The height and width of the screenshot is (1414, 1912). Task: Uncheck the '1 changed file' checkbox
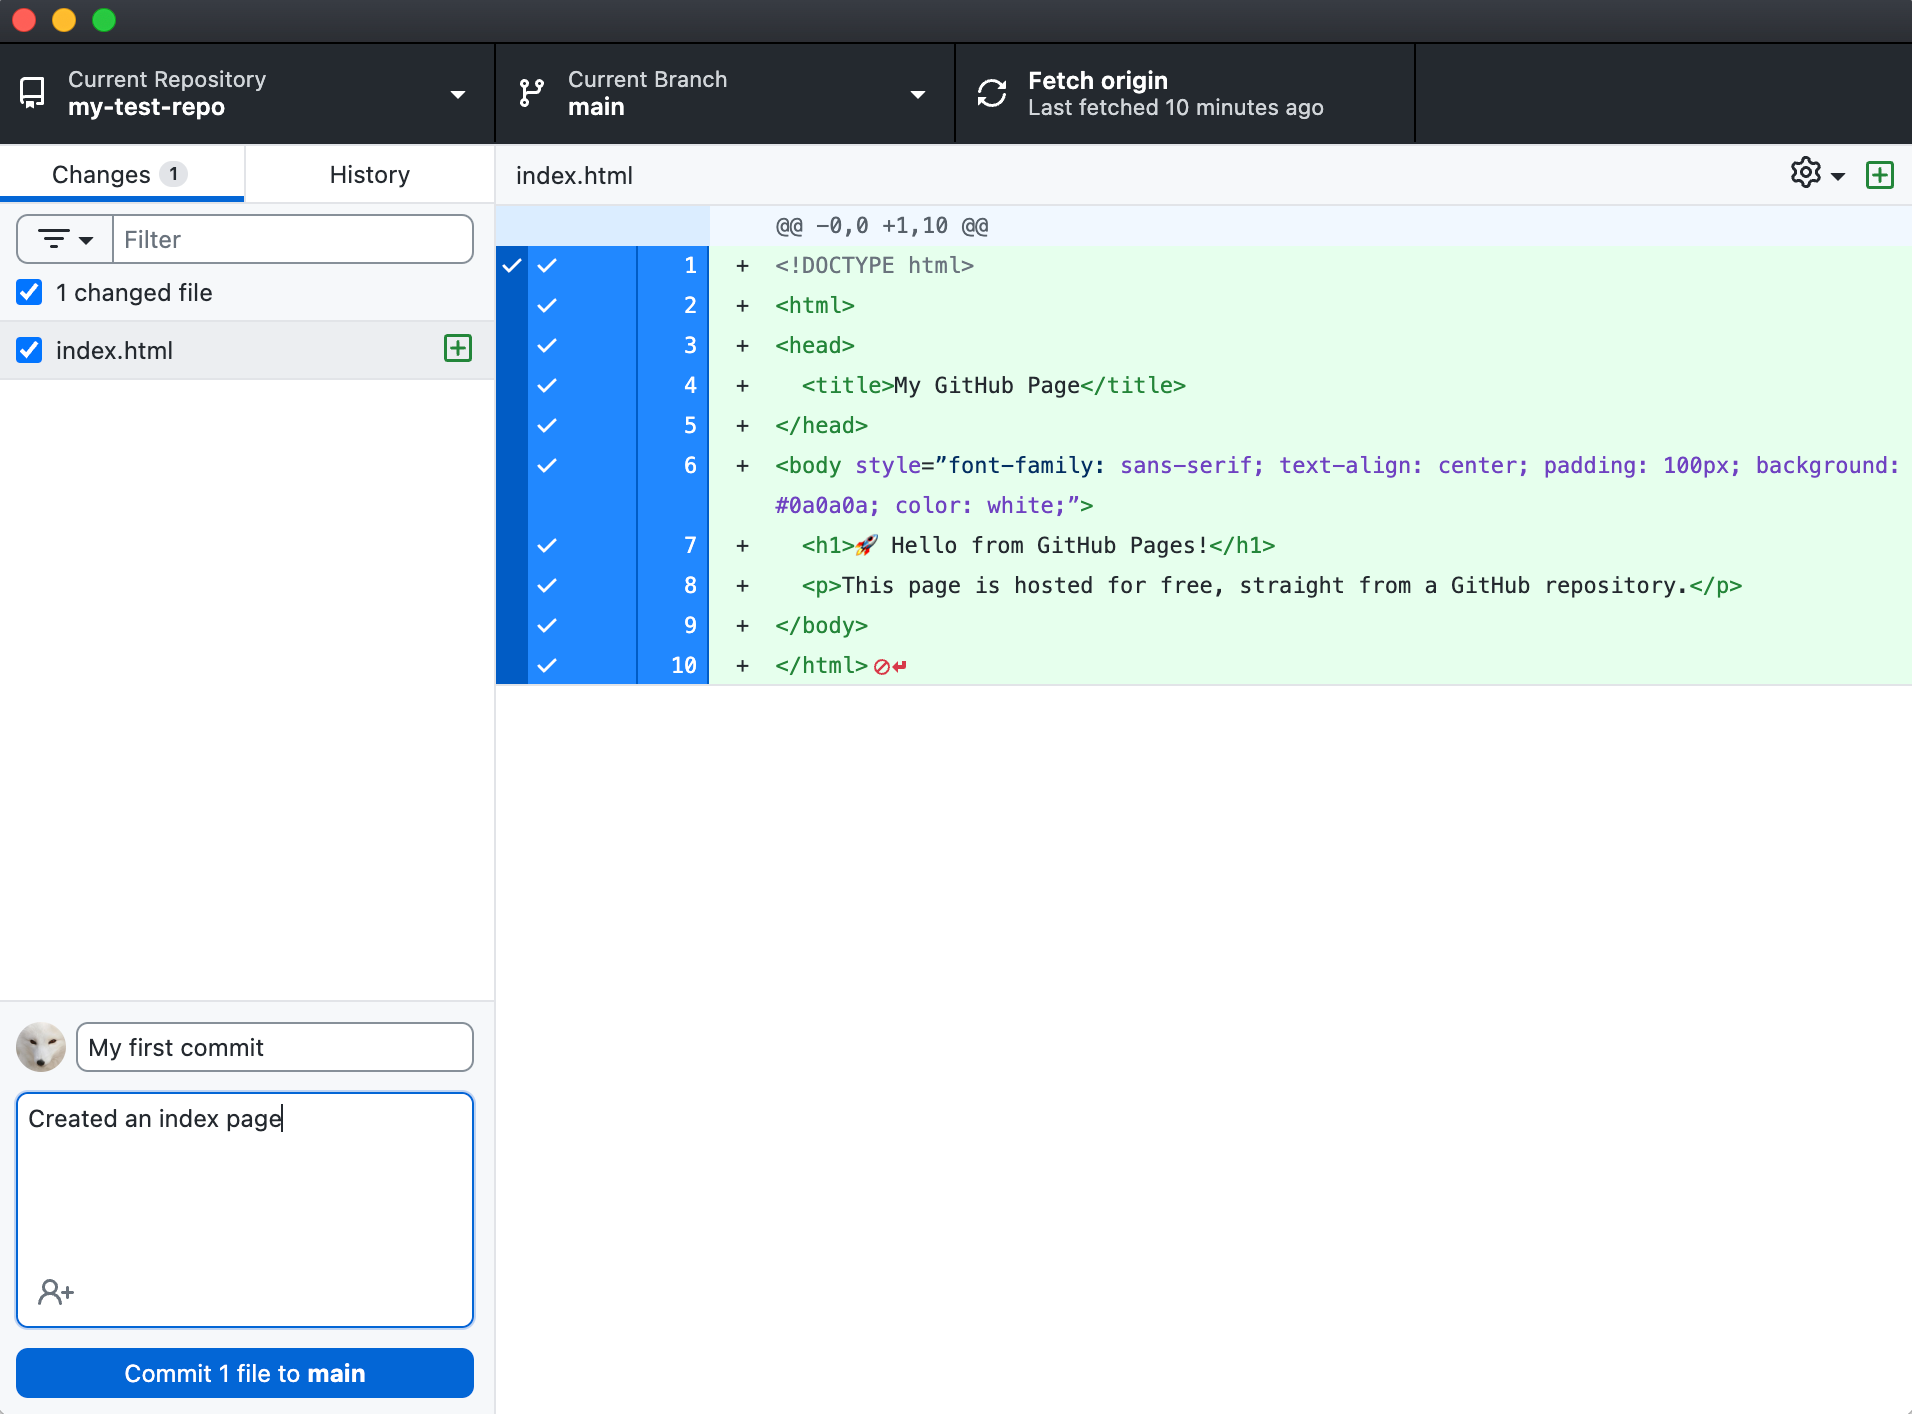pyautogui.click(x=29, y=292)
